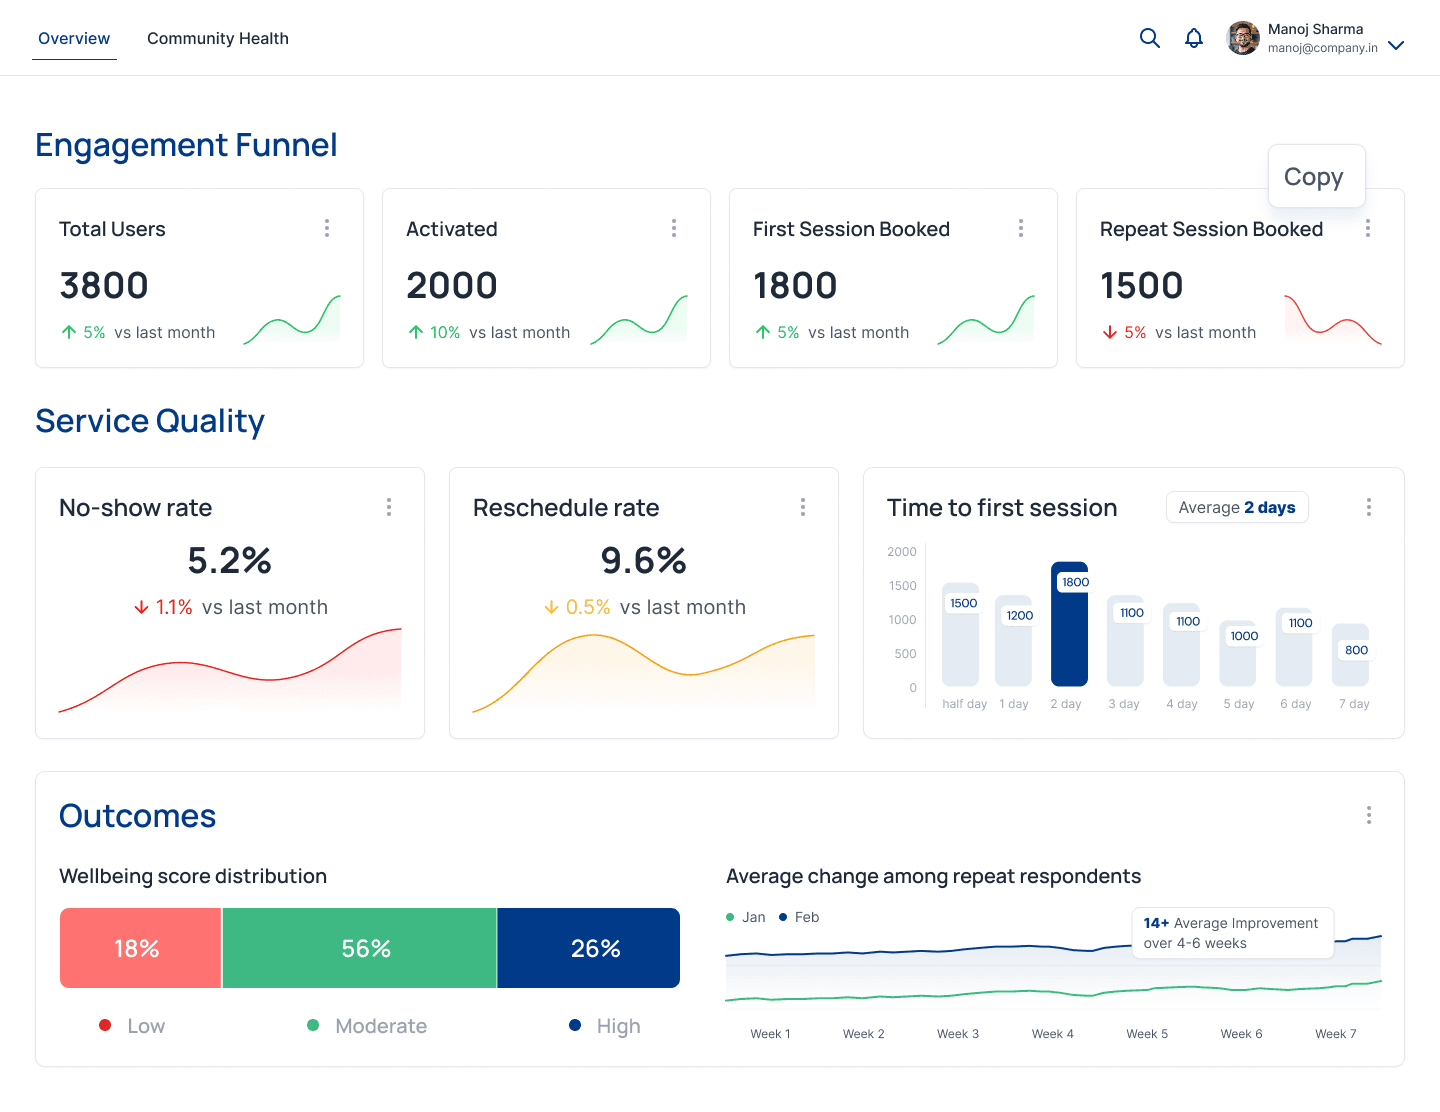Open notifications bell icon
The height and width of the screenshot is (1112, 1440).
tap(1194, 38)
